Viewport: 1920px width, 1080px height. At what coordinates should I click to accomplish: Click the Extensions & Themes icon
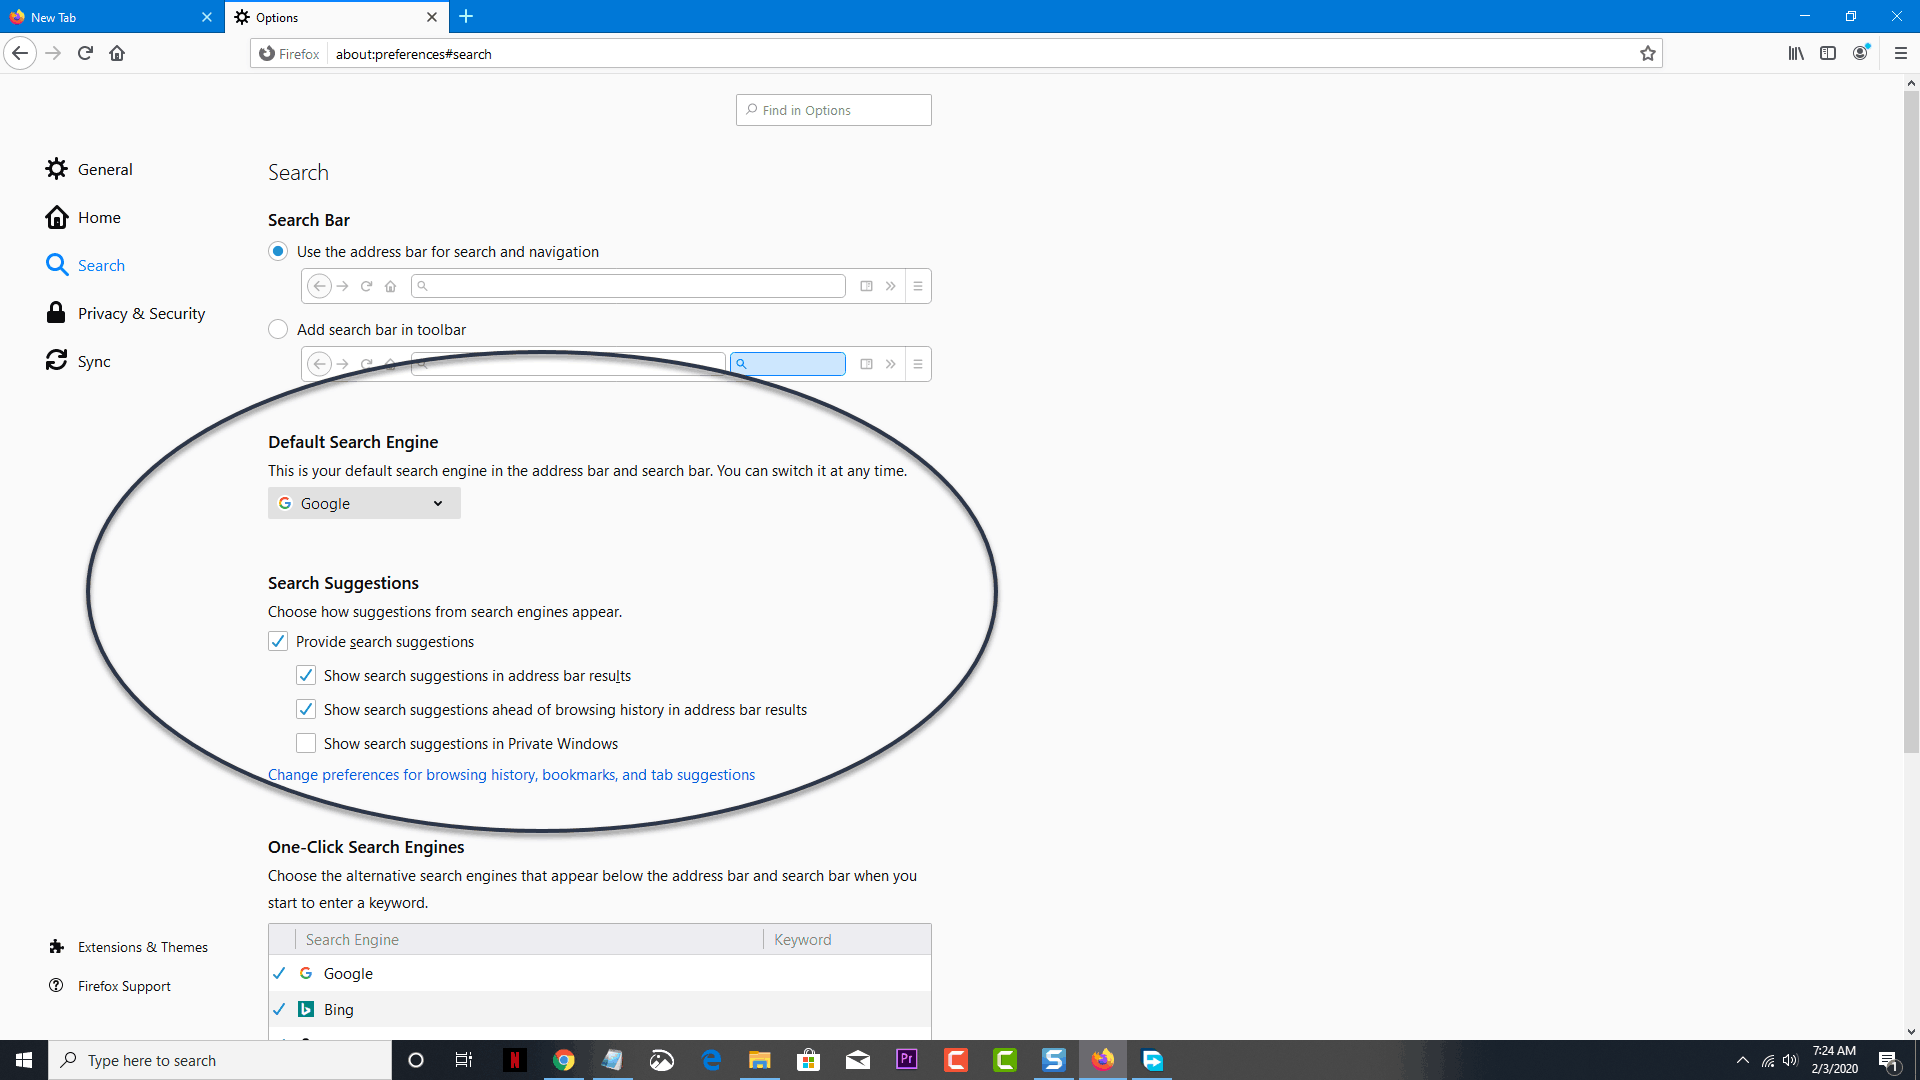tap(57, 947)
